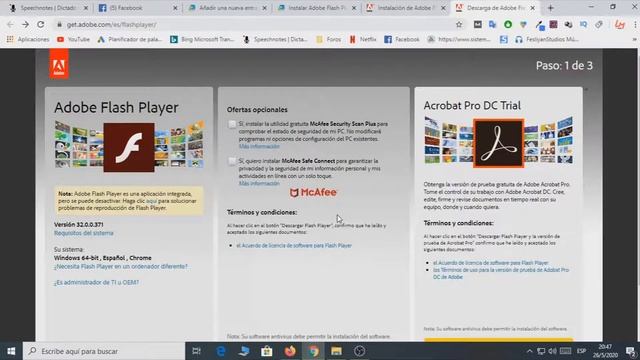Show more bookmarks with the overflow chevron
This screenshot has width=640, height=360.
(x=634, y=40)
